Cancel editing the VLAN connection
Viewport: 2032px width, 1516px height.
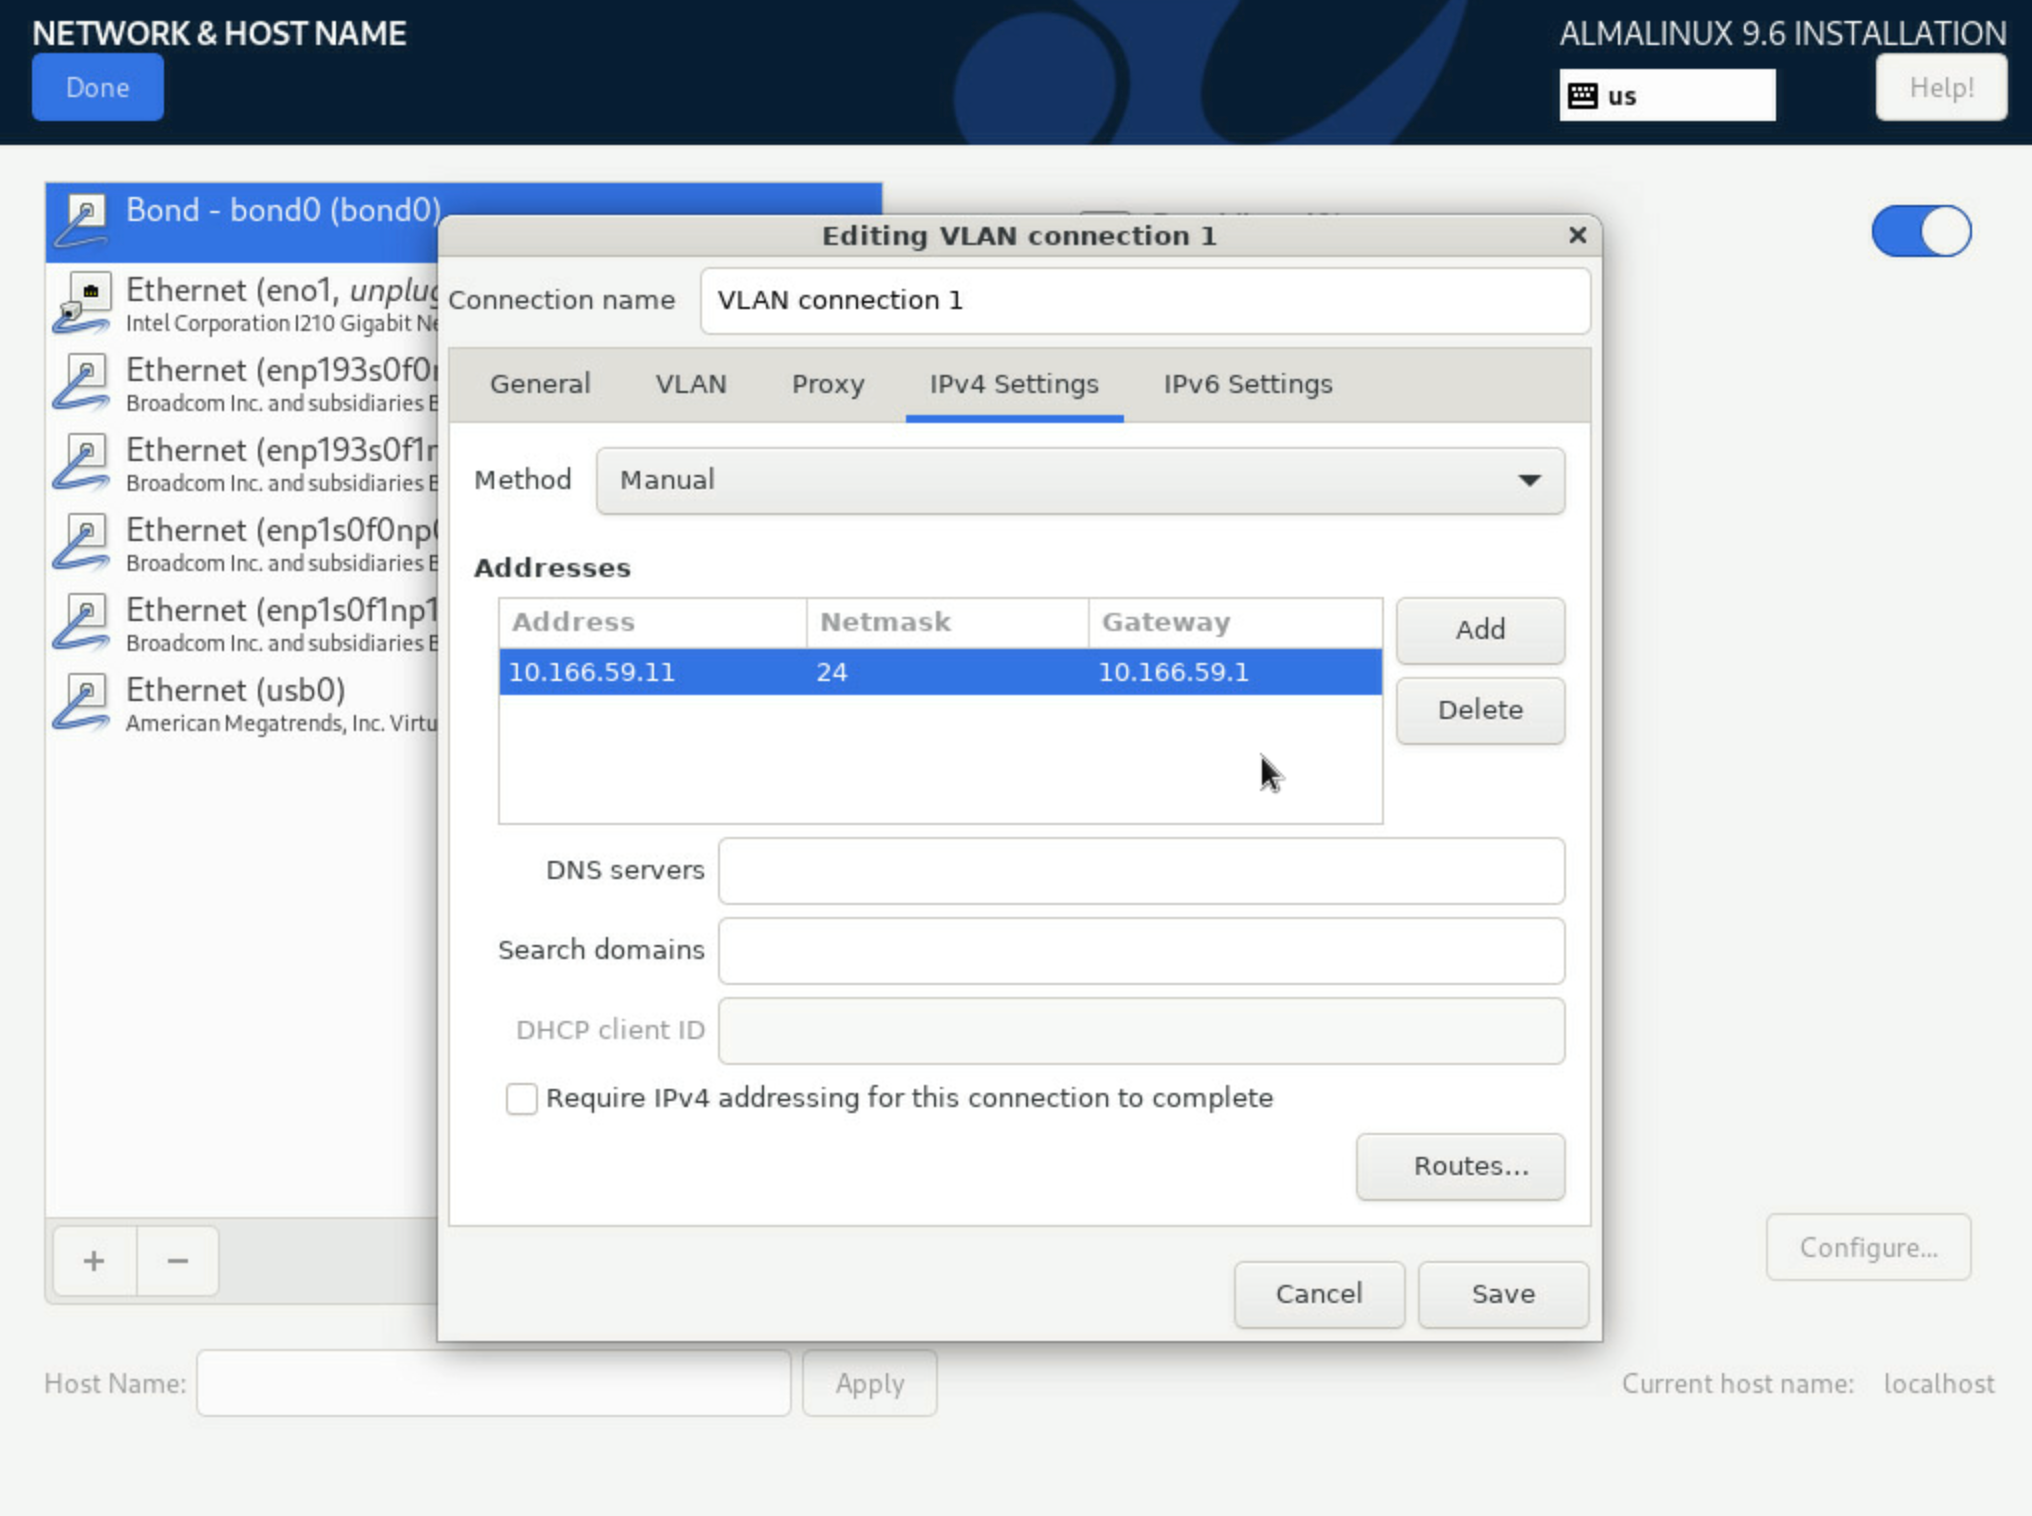pos(1319,1294)
